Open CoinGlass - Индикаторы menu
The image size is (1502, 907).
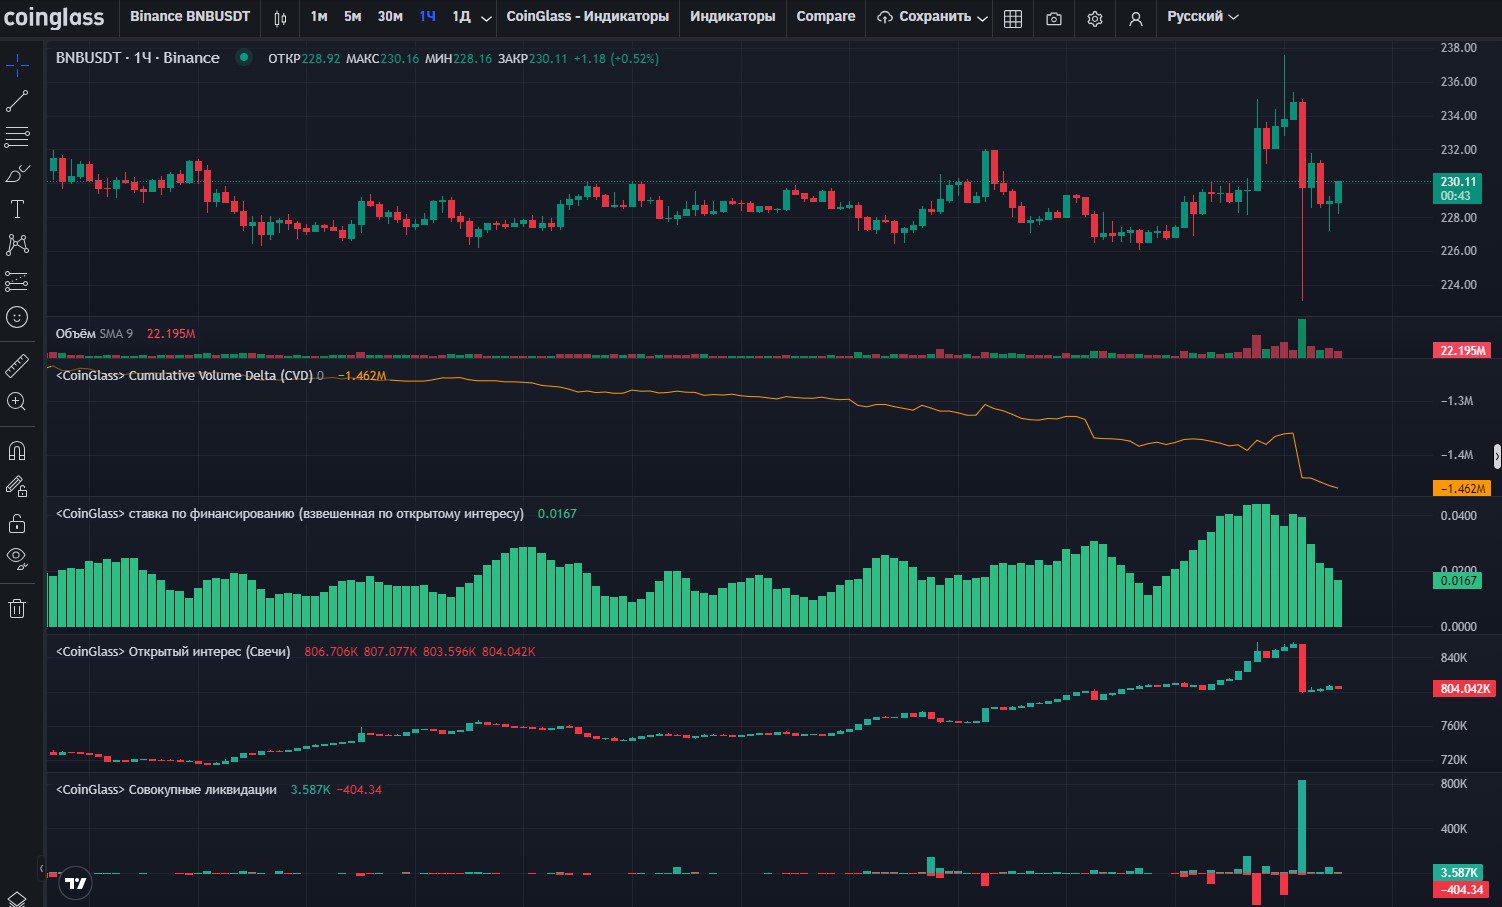(x=588, y=17)
